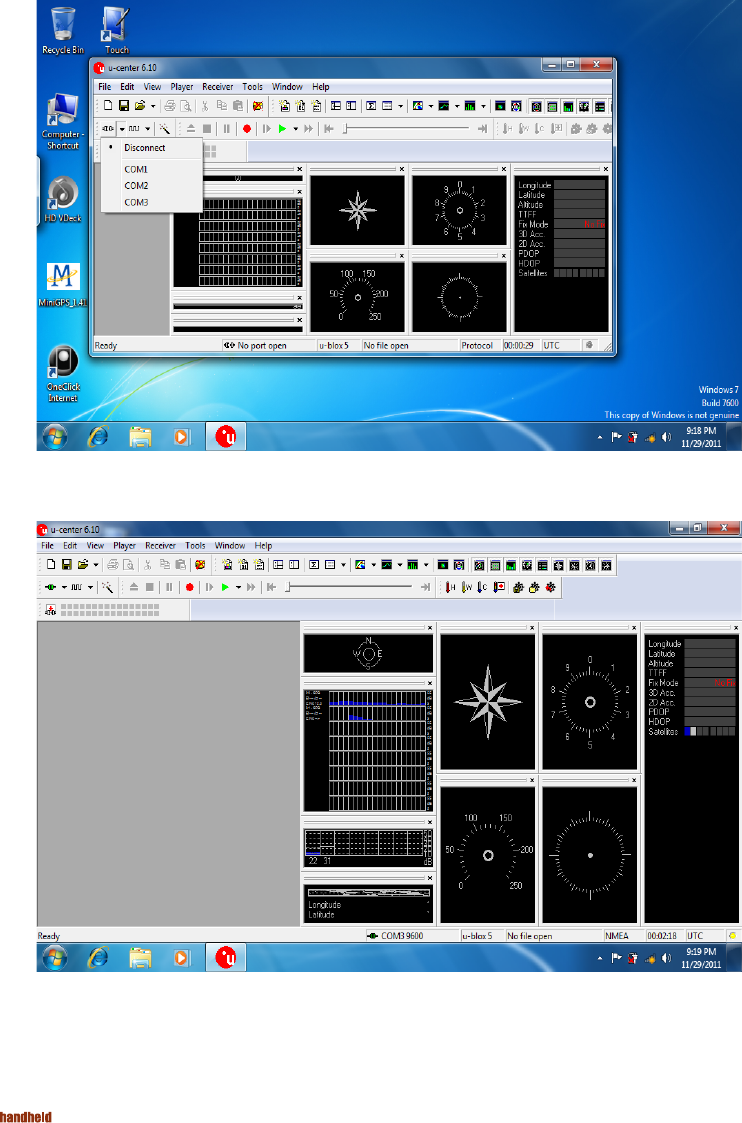Expand the histogram view arrow in the maximized window toolbar
742x1123 pixels.
(426, 565)
